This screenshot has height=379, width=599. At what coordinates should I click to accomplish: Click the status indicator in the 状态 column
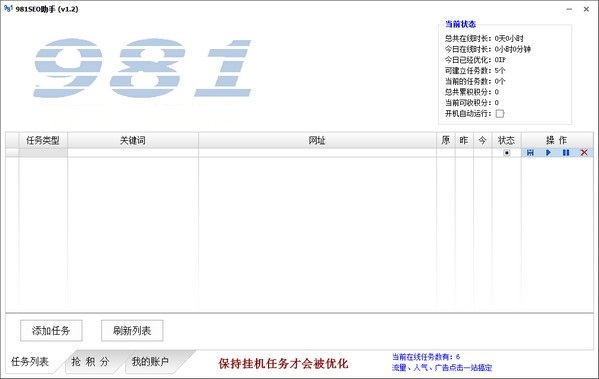[x=507, y=153]
